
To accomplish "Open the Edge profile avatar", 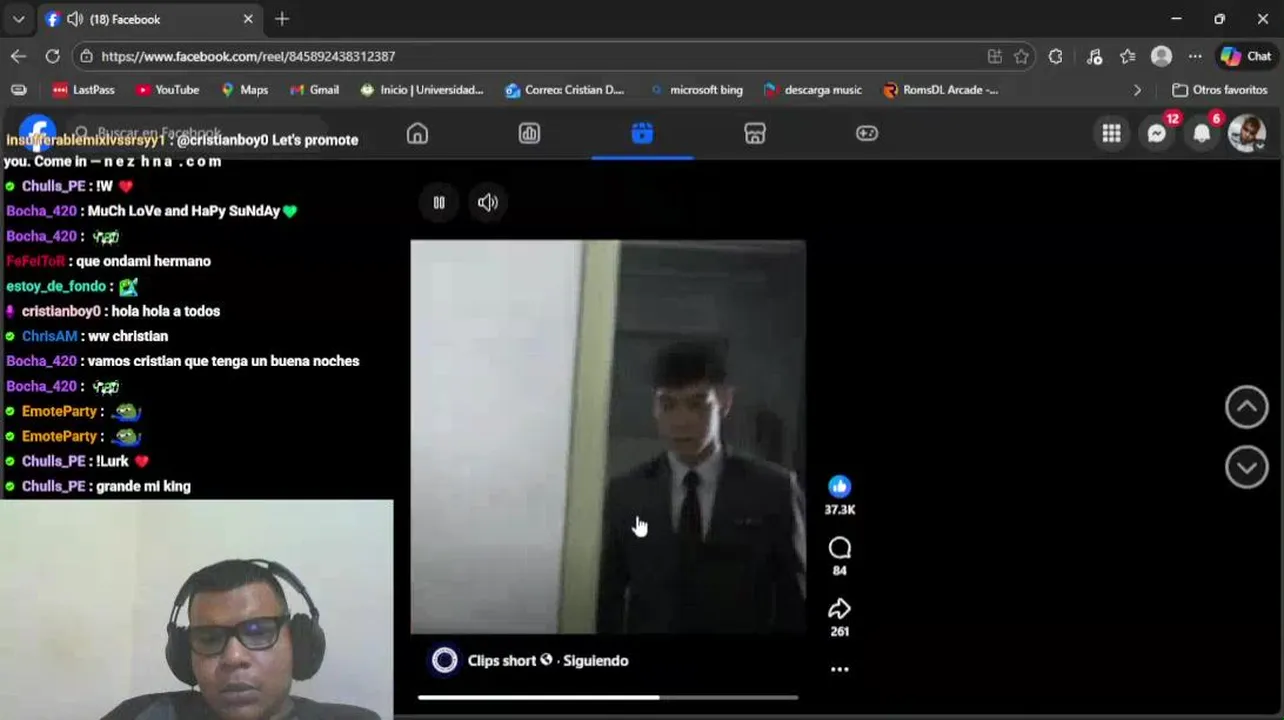I will coord(1161,57).
